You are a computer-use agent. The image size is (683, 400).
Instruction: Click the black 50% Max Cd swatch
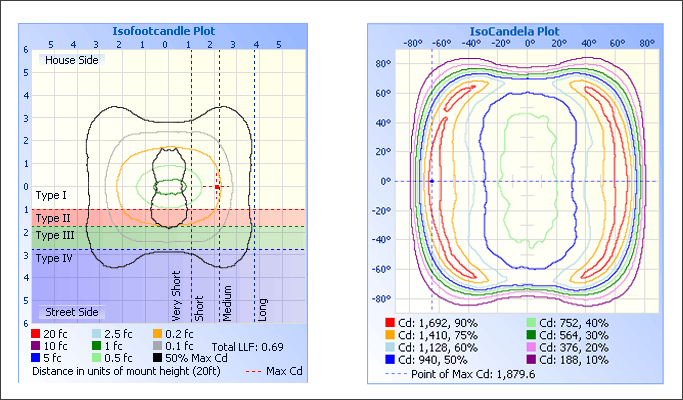coord(158,358)
